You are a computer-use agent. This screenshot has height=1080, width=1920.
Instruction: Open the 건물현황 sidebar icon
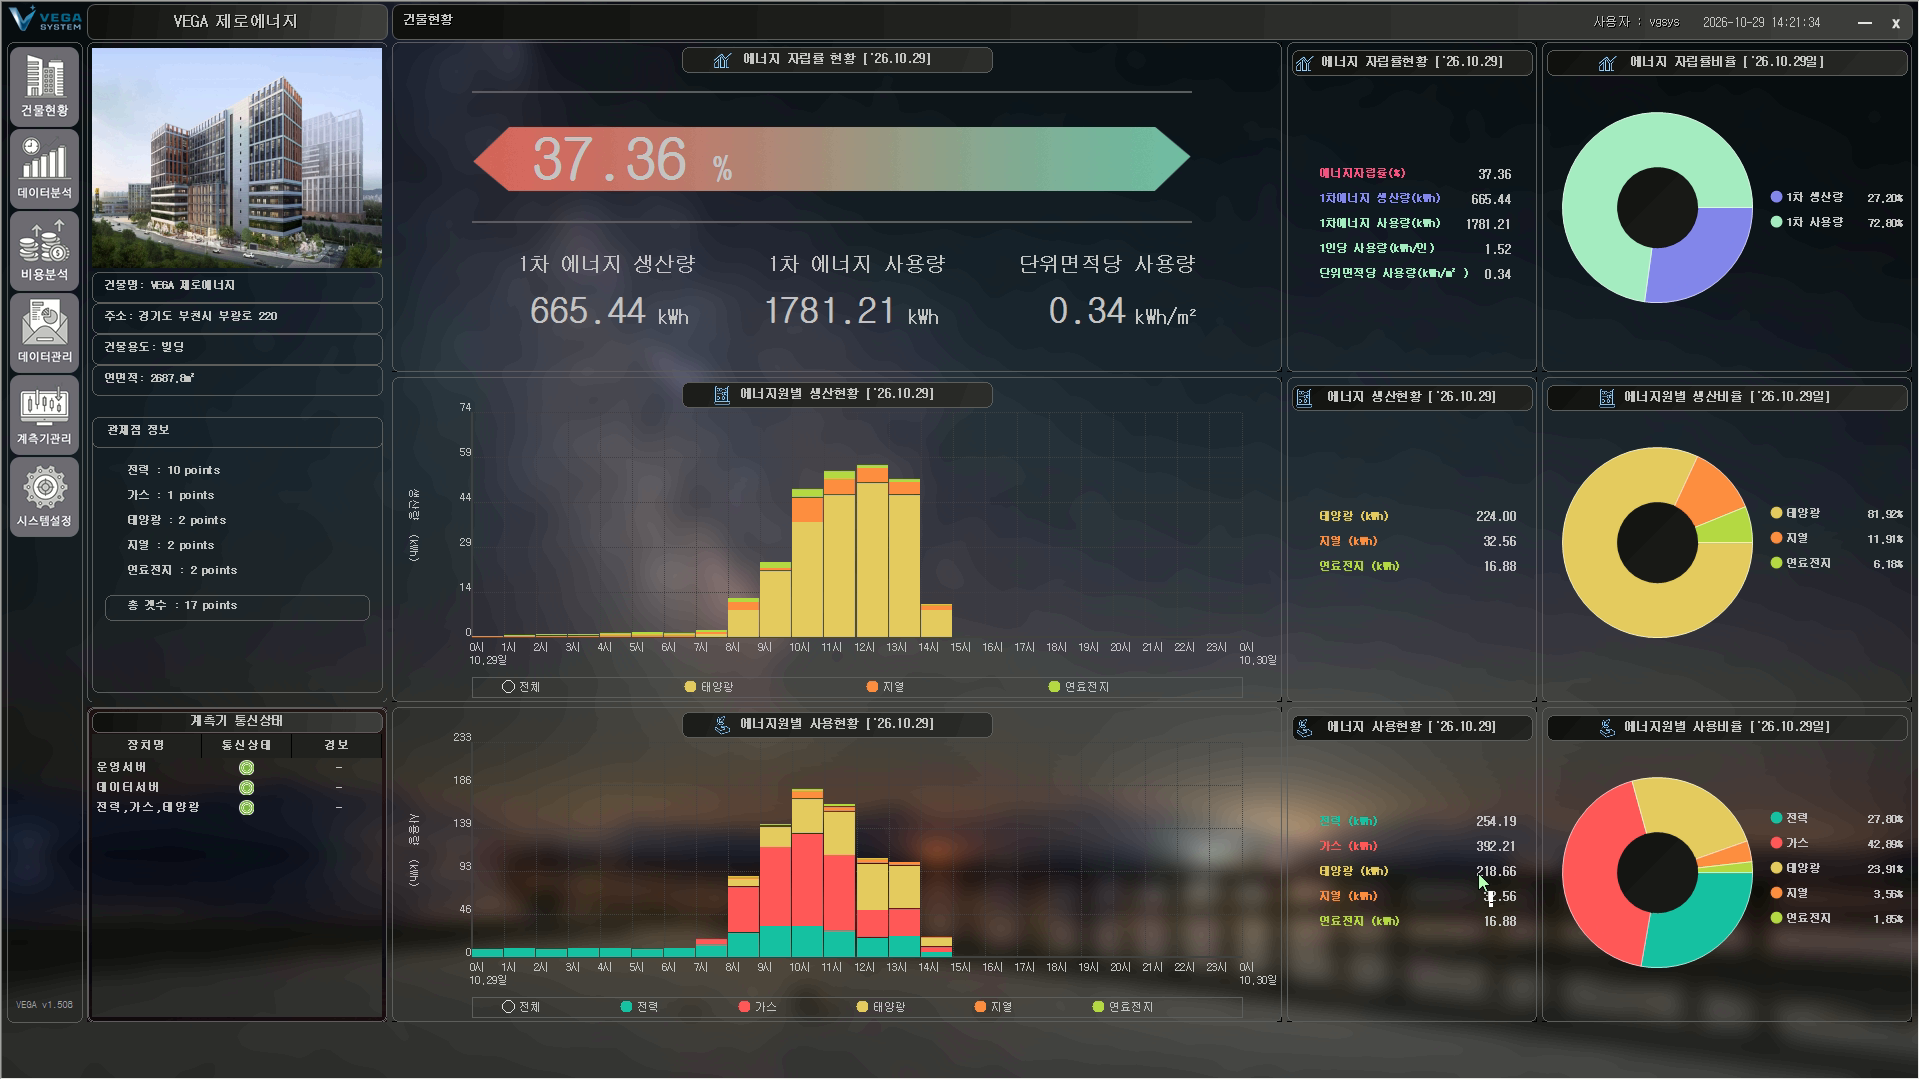click(x=44, y=86)
